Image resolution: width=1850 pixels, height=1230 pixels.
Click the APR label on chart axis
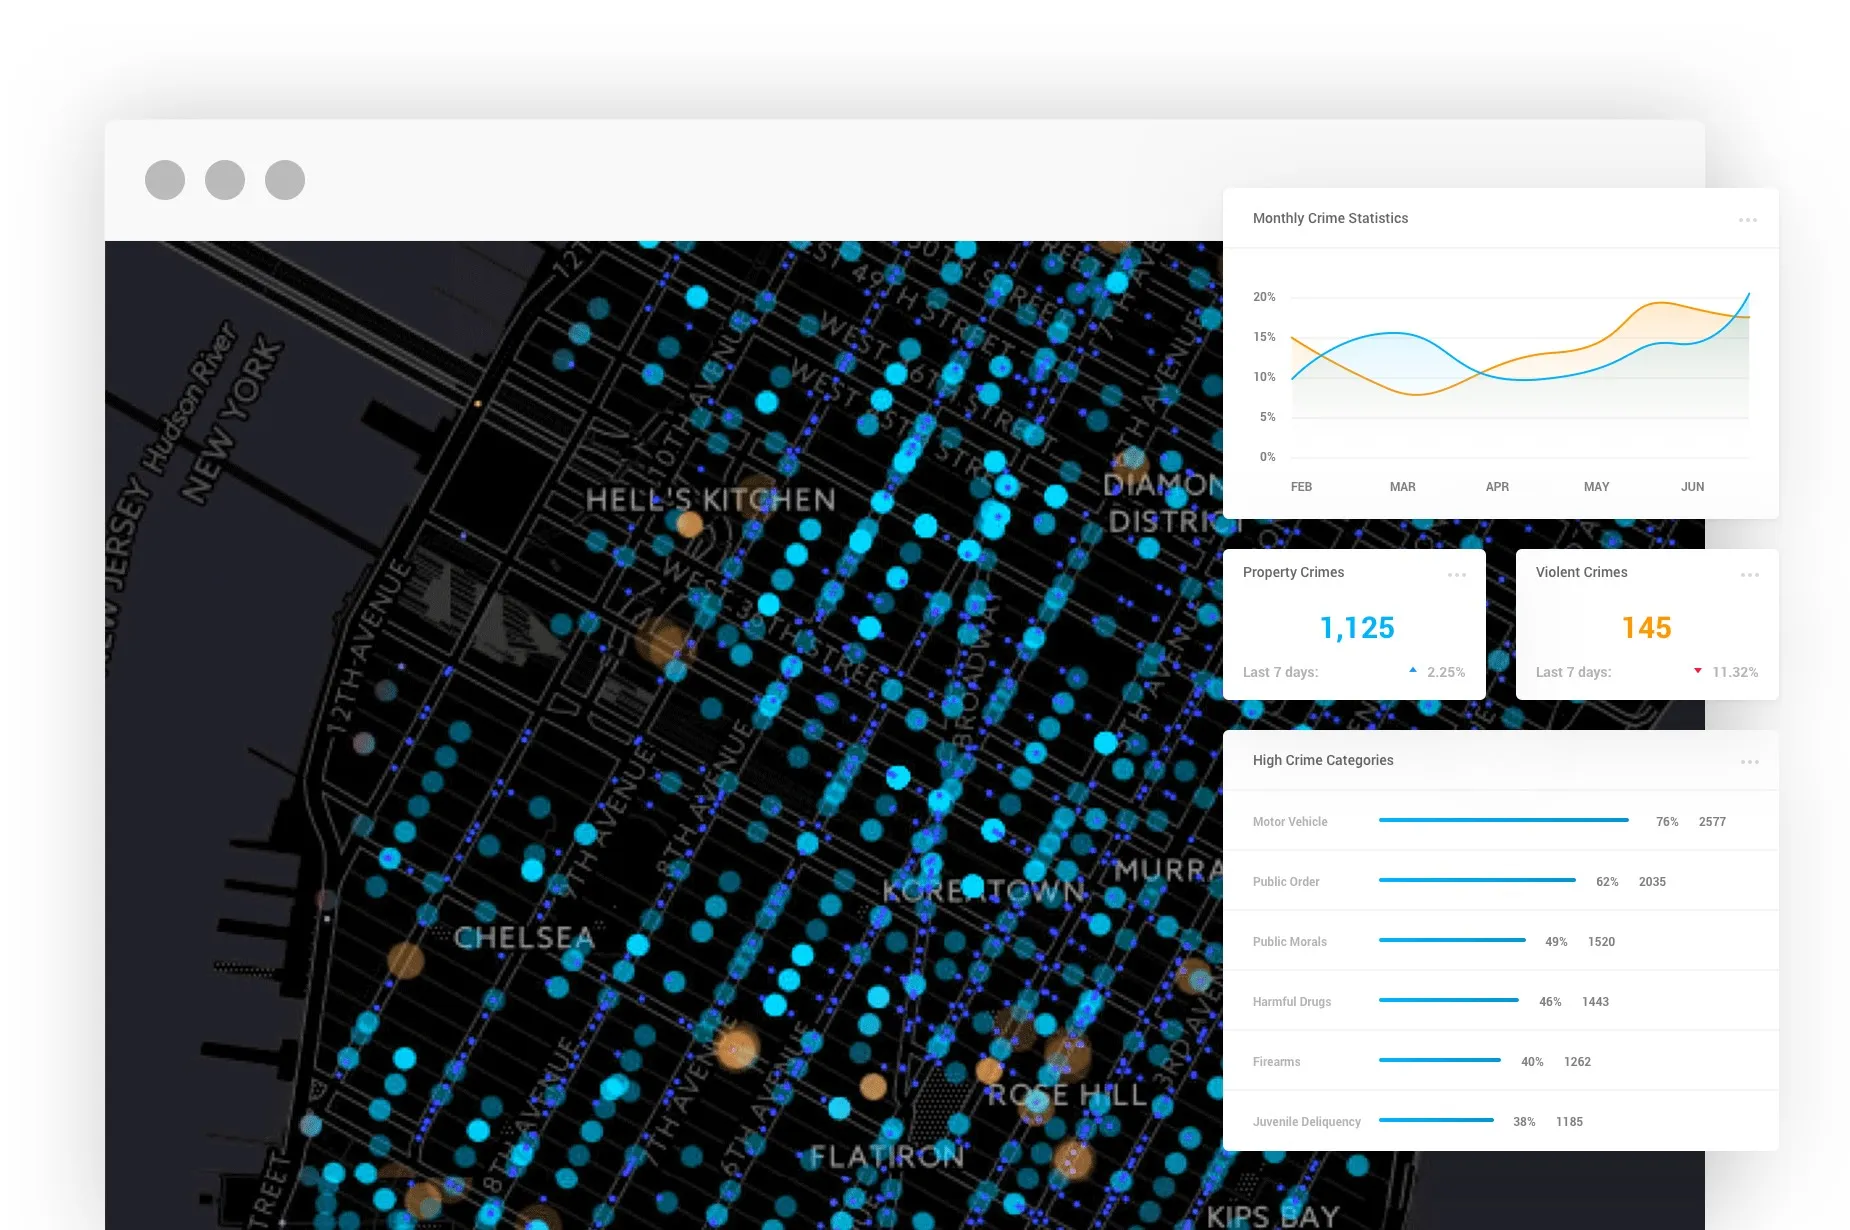[x=1497, y=487]
